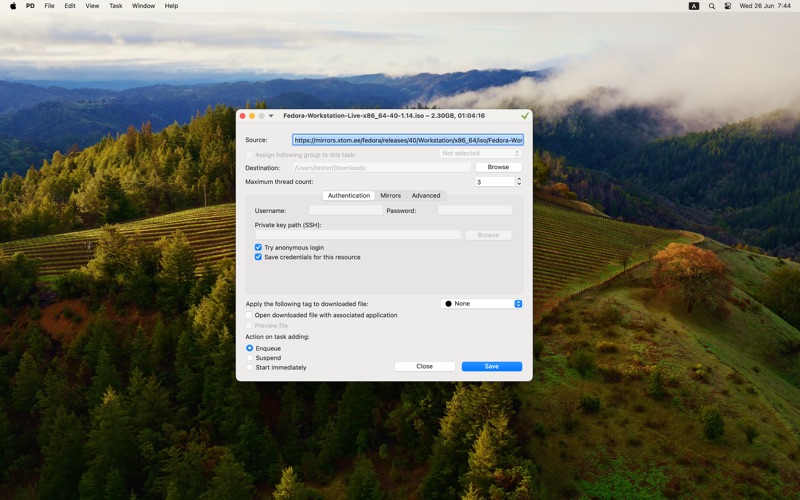This screenshot has height=500, width=800.
Task: Click Browse button for Destination
Action: (498, 167)
